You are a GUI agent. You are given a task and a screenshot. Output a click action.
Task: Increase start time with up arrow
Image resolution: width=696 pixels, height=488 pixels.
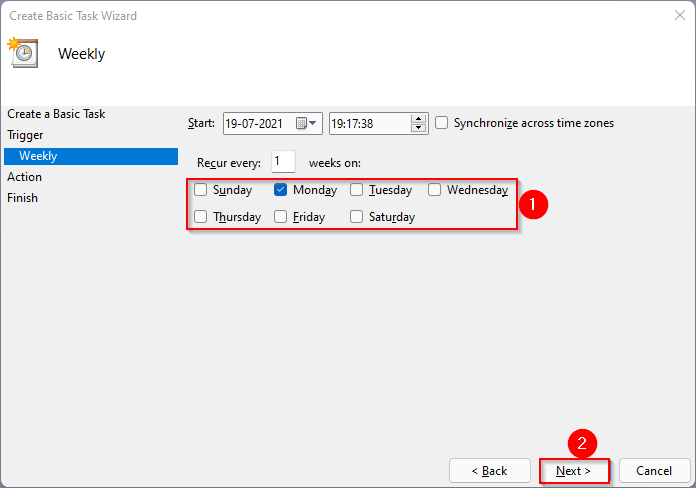(418, 119)
